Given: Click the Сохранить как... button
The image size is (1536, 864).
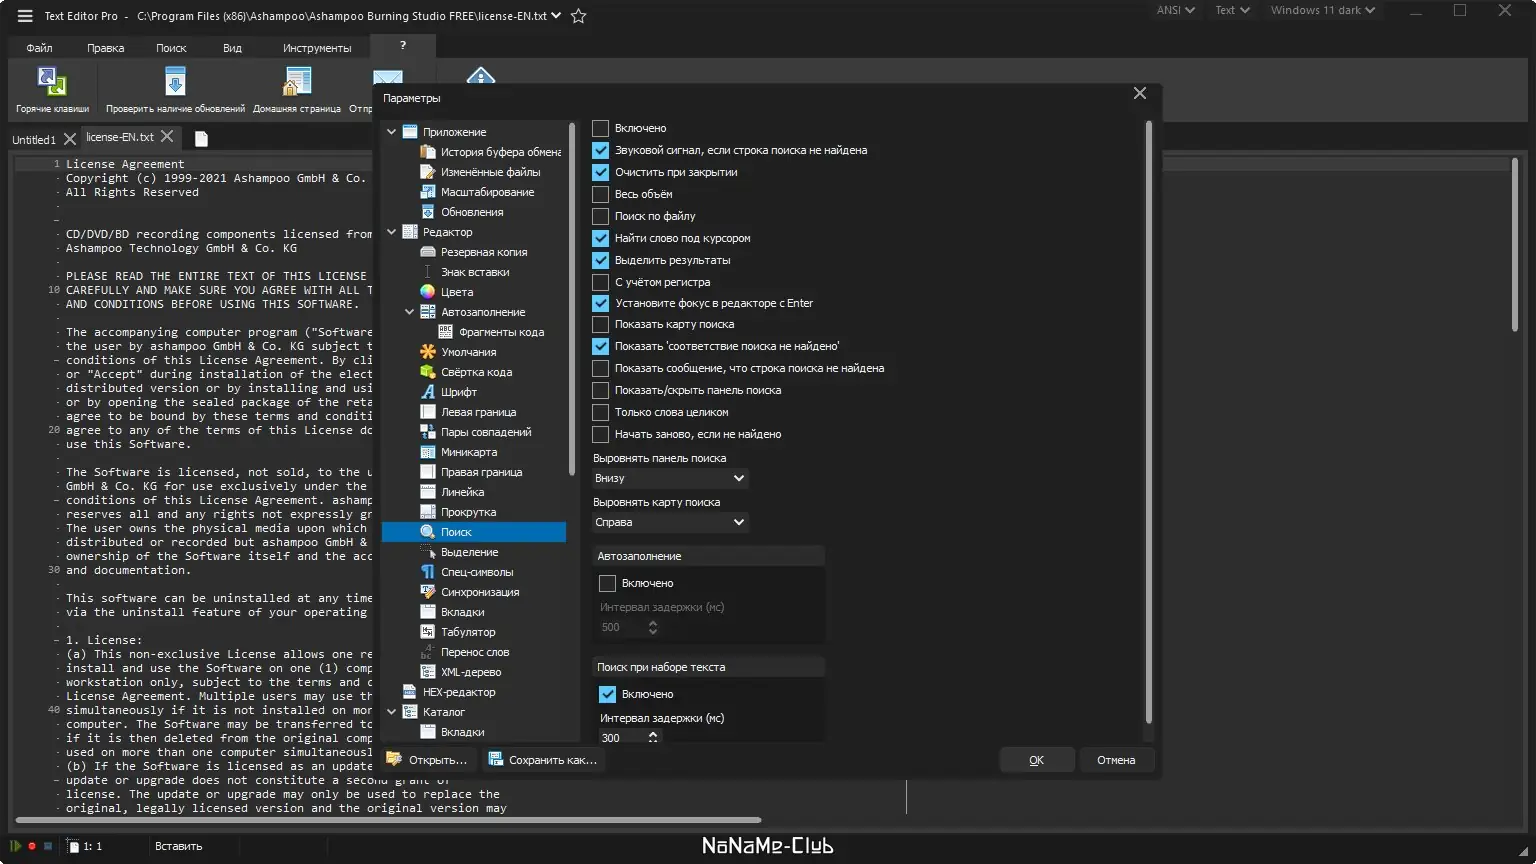Looking at the screenshot, I should tap(543, 760).
